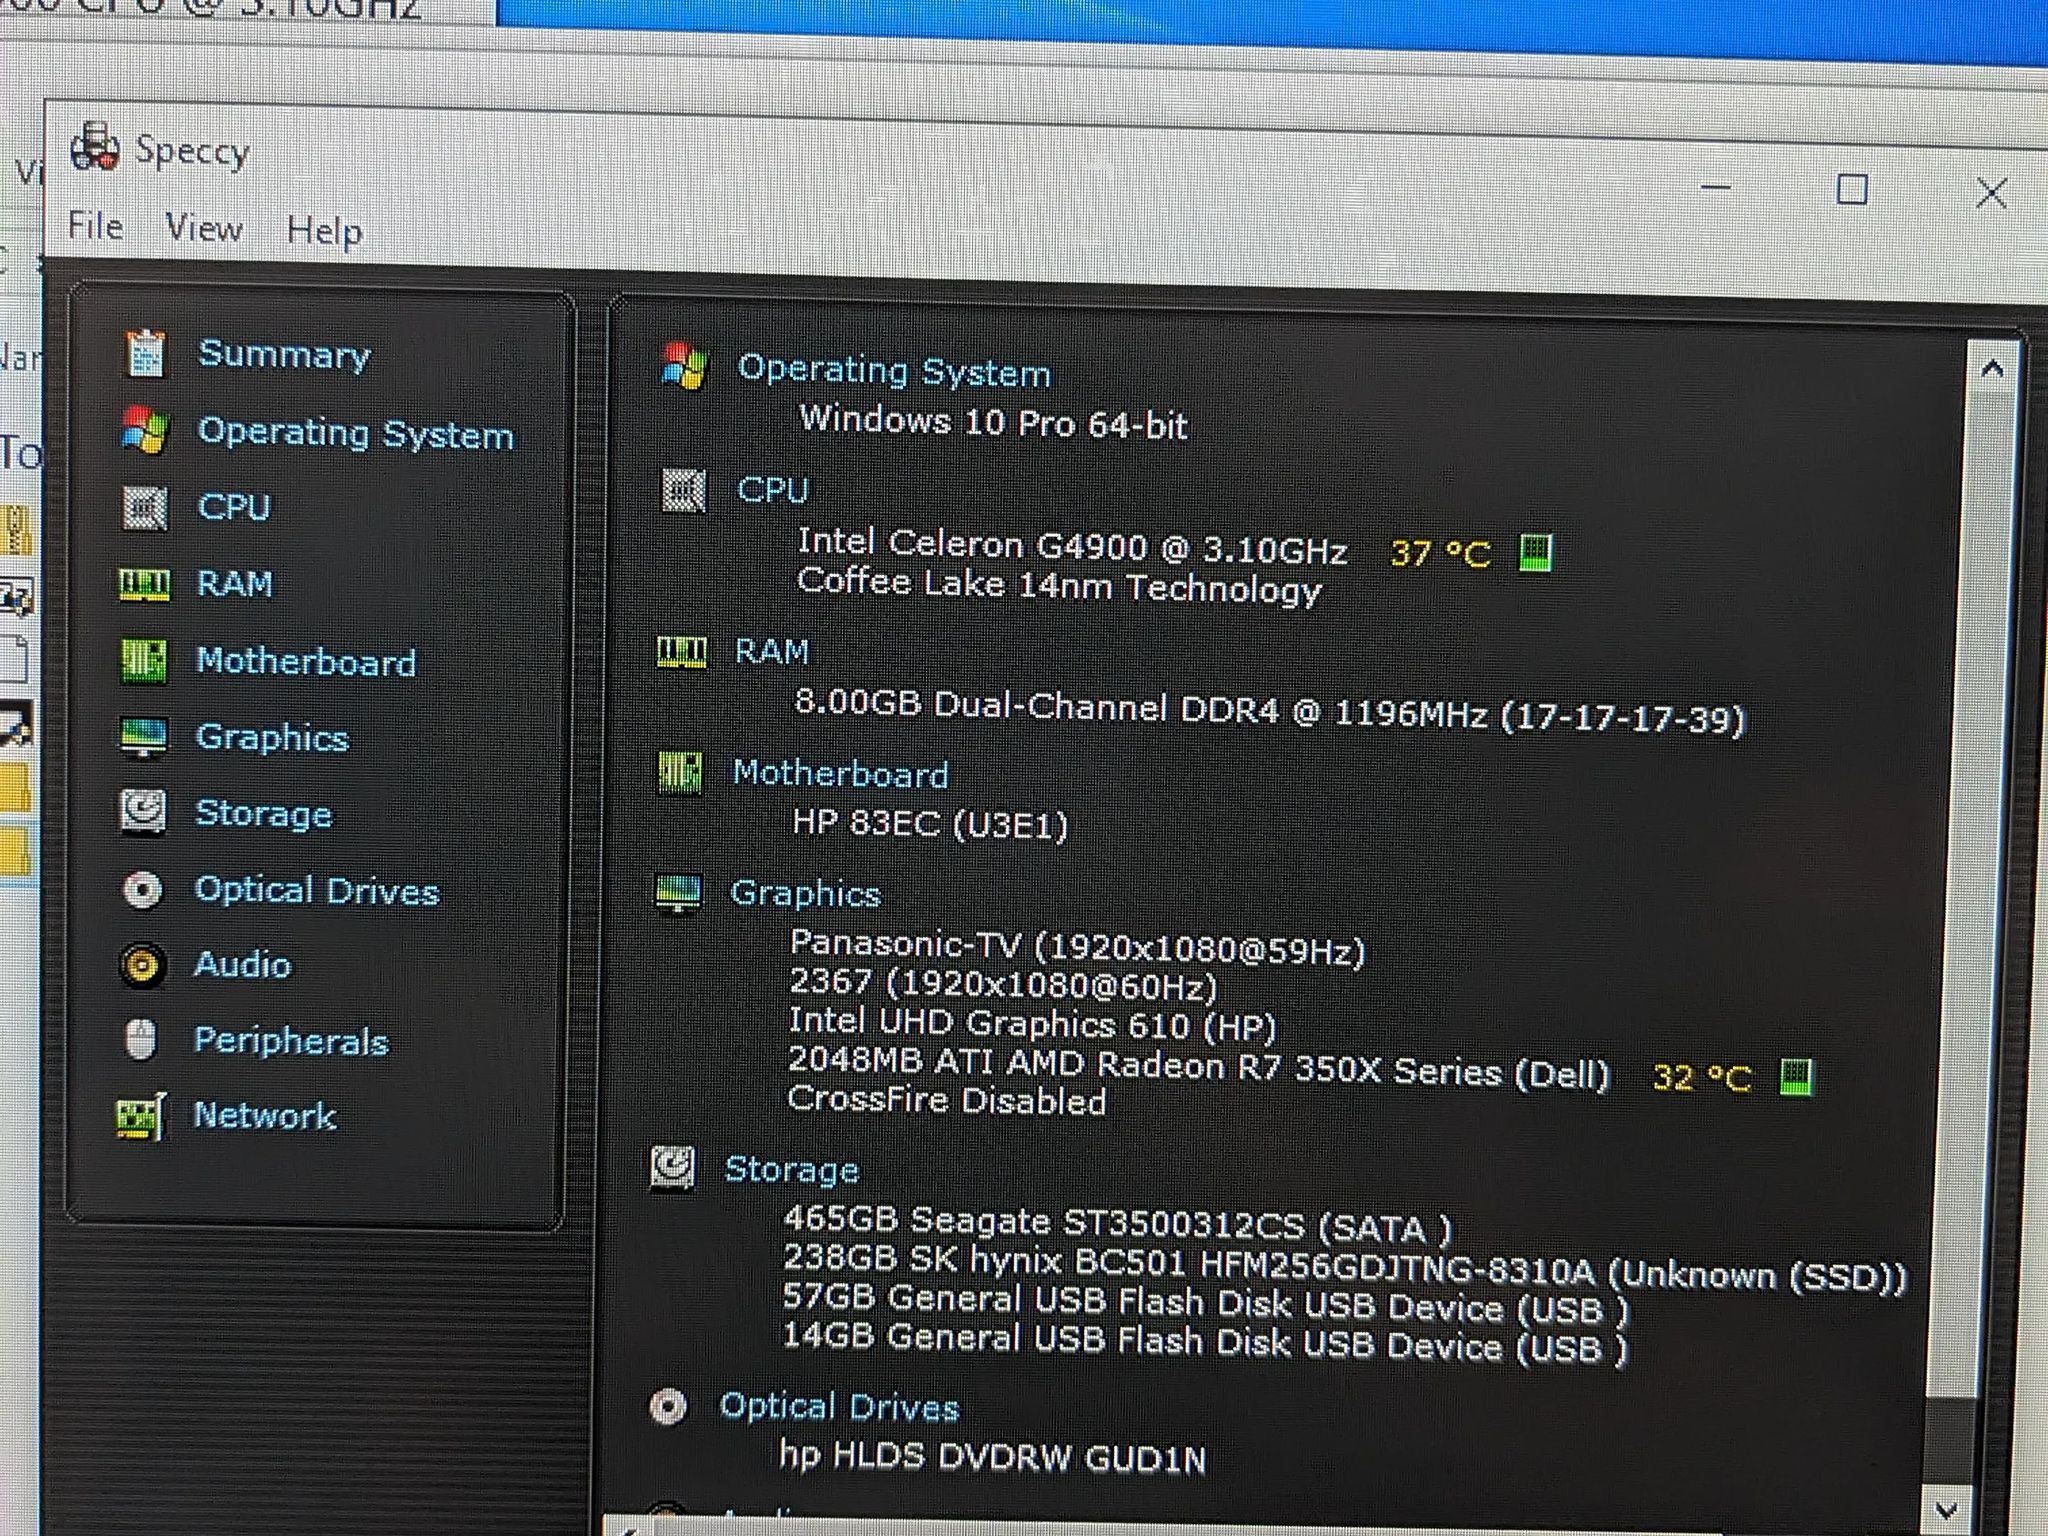2048x1536 pixels.
Task: Click the green CPU temperature indicator icon
Action: pos(1535,552)
